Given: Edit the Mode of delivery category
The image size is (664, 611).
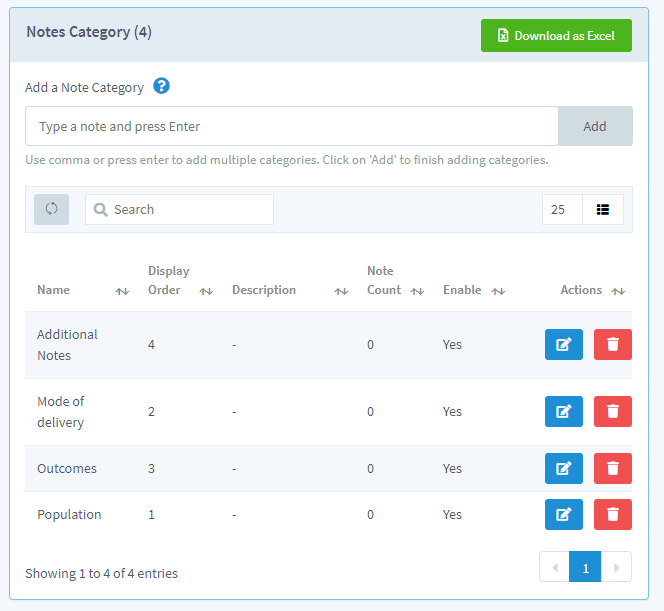Looking at the screenshot, I should pyautogui.click(x=564, y=412).
